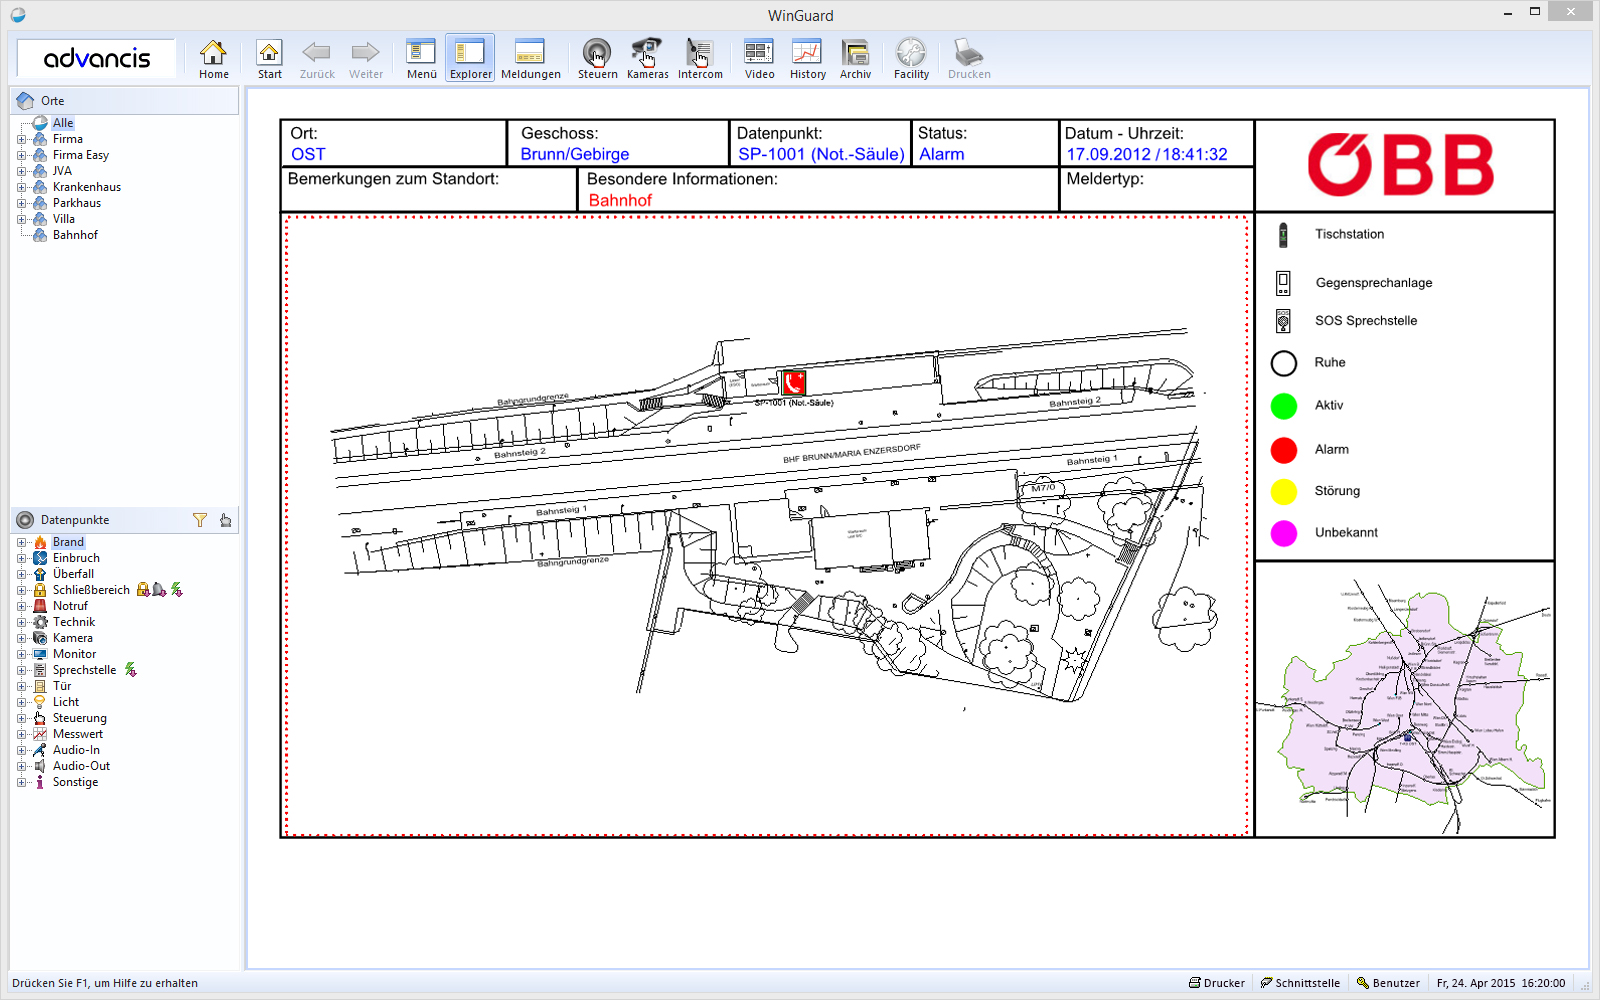Click the Gegensprechanlage legend icon
Screen dimensions: 1600x1000
coord(1283,283)
